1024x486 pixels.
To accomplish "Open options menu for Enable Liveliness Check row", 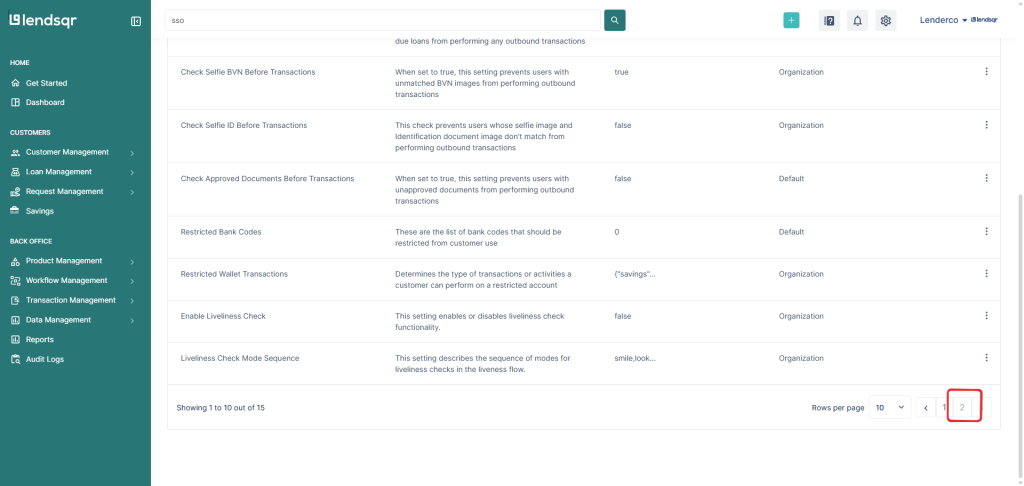I will pyautogui.click(x=986, y=316).
